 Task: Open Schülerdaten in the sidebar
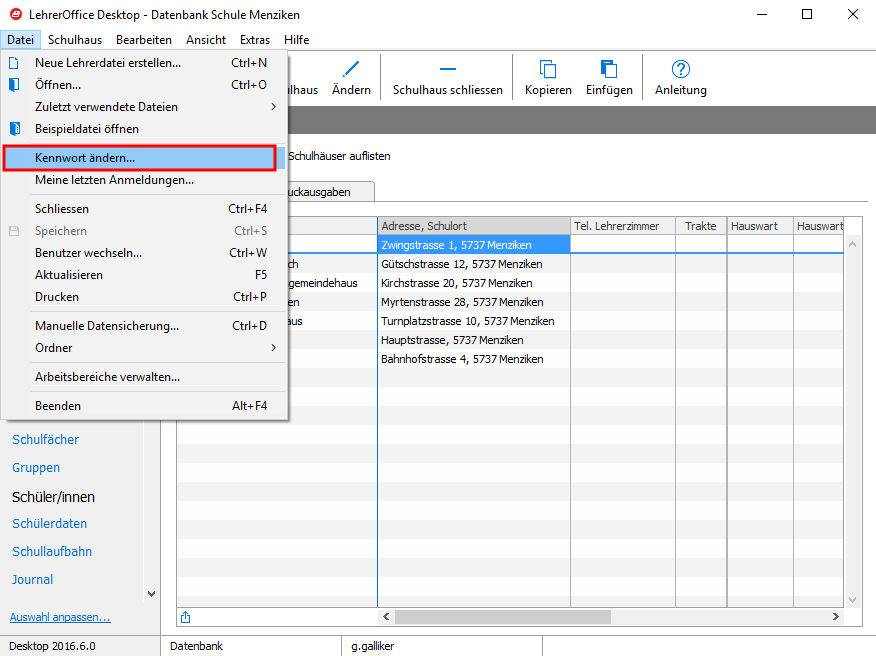49,523
